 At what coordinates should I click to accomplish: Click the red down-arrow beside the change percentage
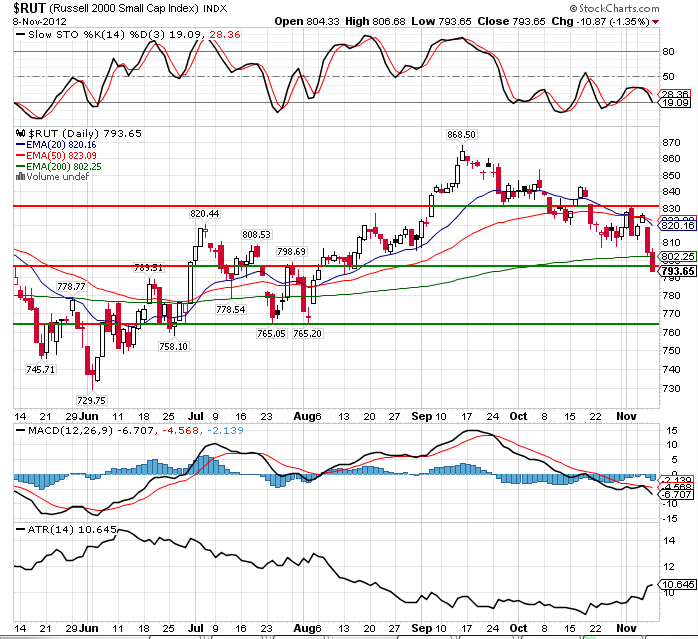[x=656, y=21]
